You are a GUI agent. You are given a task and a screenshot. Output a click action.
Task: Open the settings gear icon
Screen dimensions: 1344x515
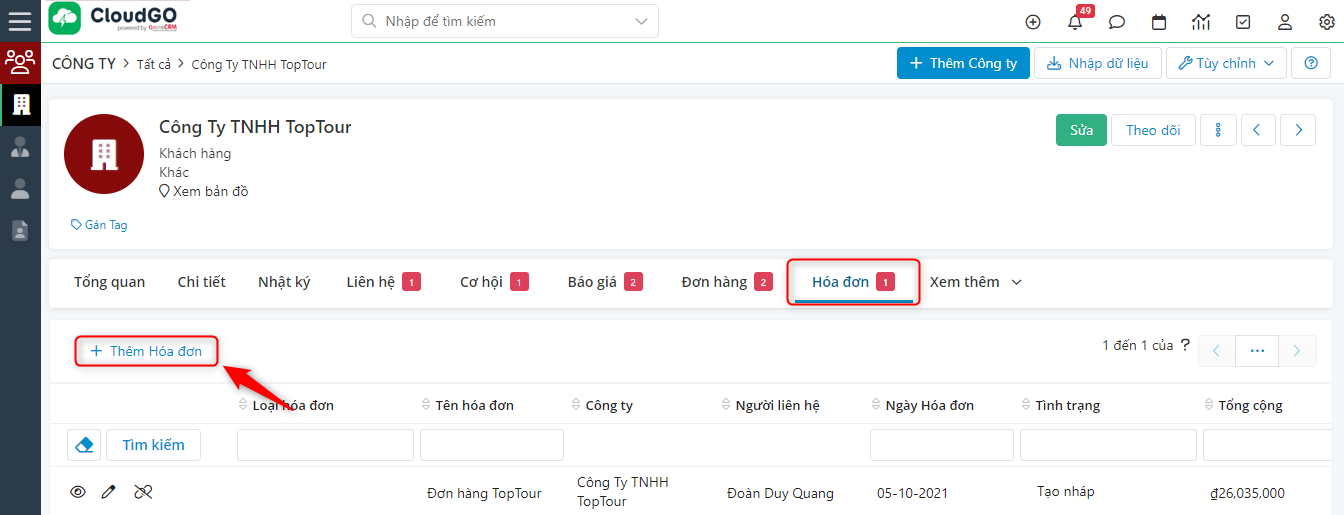click(x=1327, y=22)
